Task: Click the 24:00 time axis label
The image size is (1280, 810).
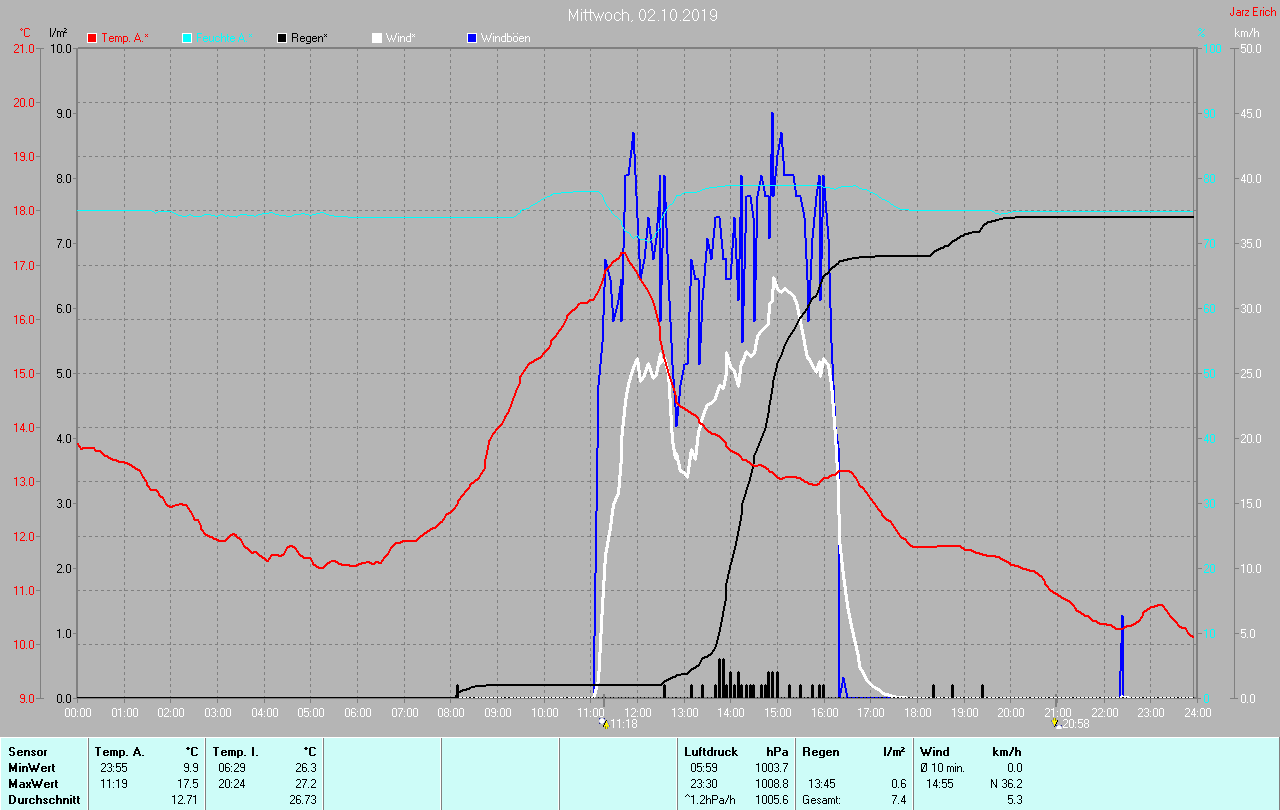Action: 1196,712
